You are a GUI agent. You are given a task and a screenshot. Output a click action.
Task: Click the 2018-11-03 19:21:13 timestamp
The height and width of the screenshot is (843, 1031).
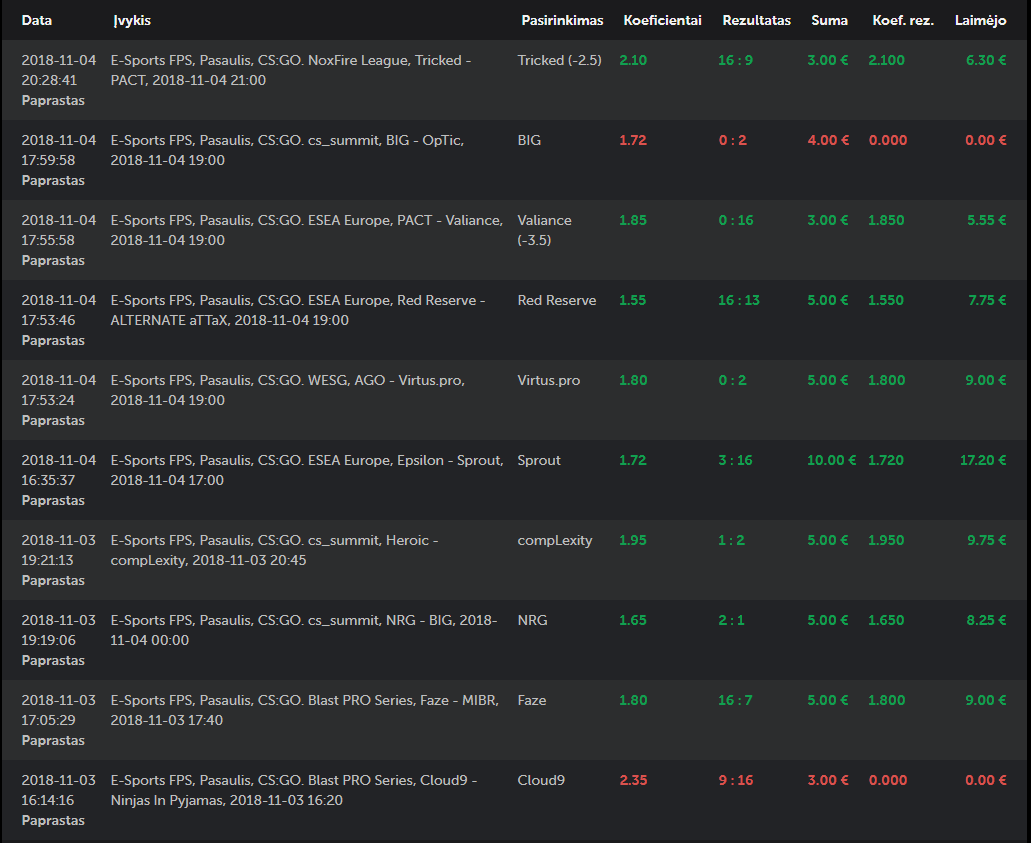pyautogui.click(x=59, y=550)
